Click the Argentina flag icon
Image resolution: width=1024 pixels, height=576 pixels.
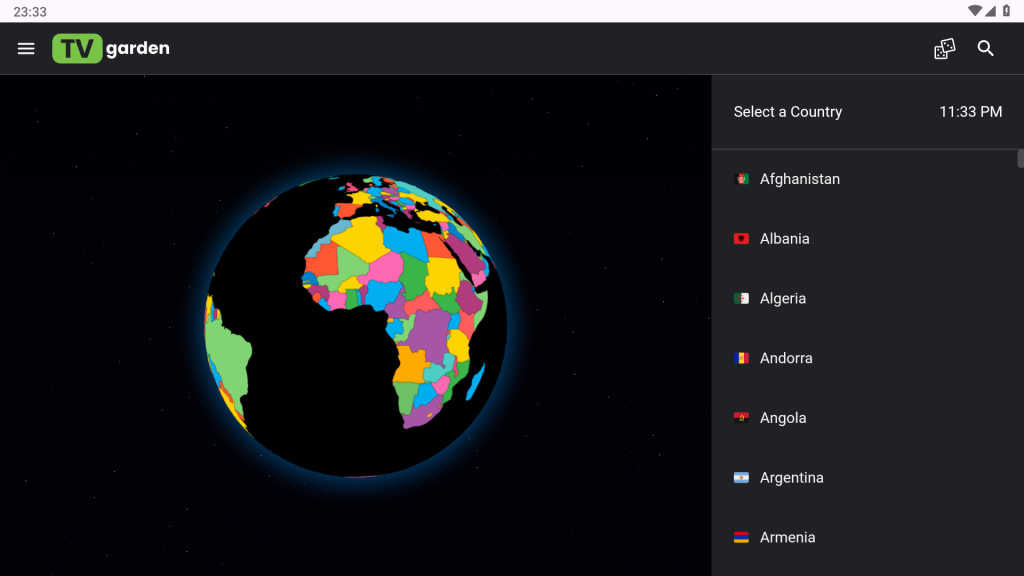(741, 477)
